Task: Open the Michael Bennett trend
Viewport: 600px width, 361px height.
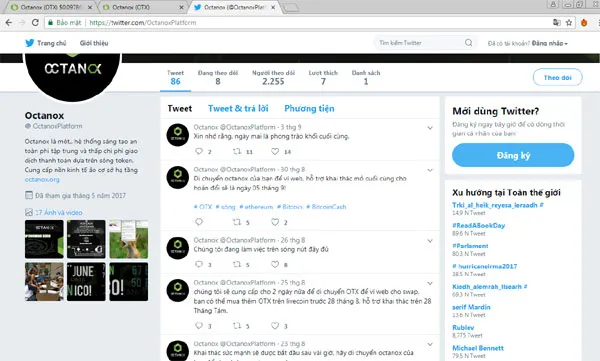Action: 478,348
